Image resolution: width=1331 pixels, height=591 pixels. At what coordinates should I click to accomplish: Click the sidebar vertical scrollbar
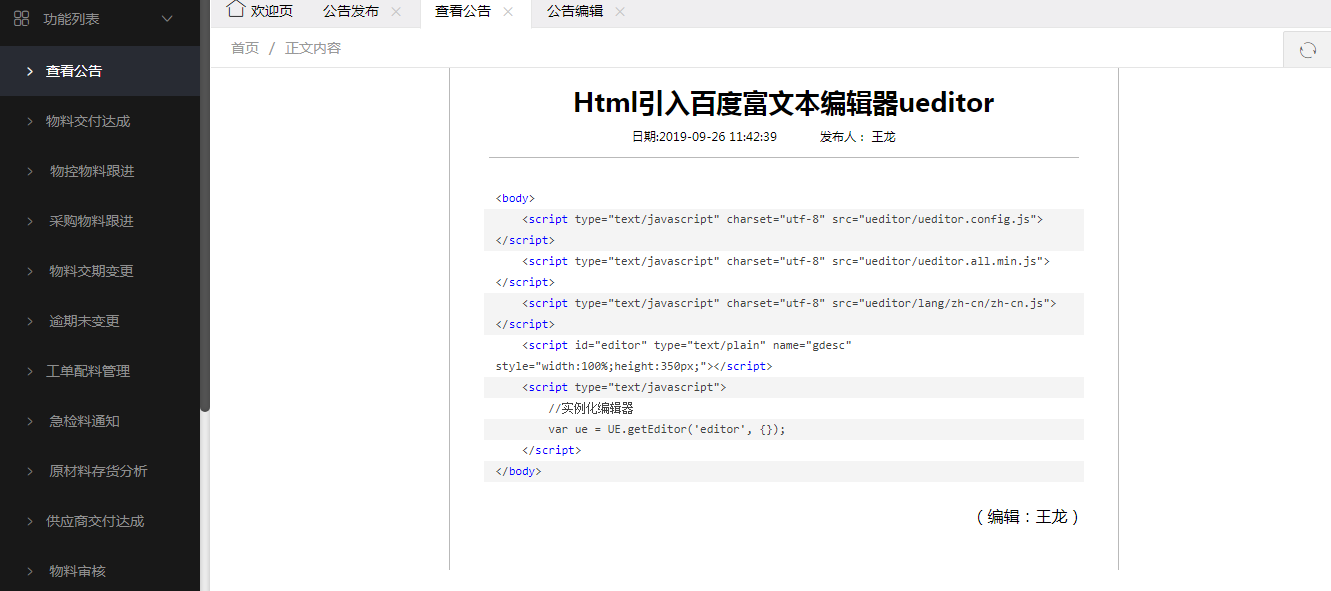pos(205,200)
